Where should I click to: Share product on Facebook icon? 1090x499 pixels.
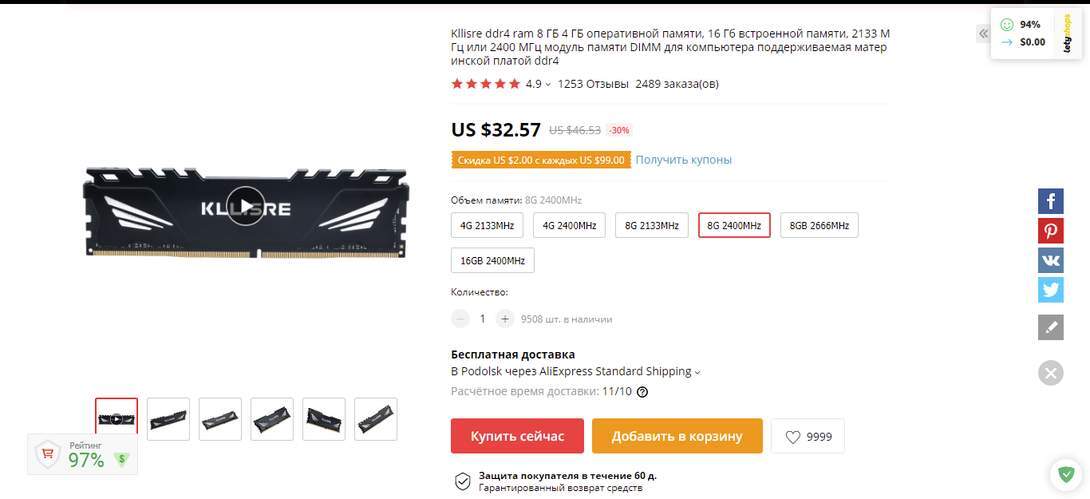1050,202
